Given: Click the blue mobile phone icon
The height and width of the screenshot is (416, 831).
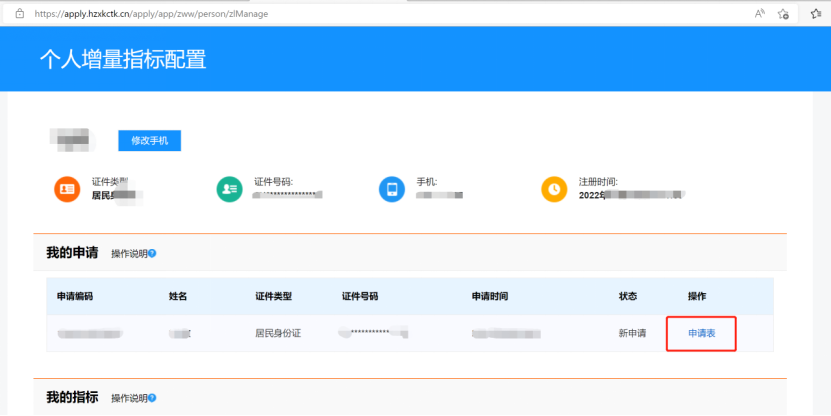Looking at the screenshot, I should point(392,188).
